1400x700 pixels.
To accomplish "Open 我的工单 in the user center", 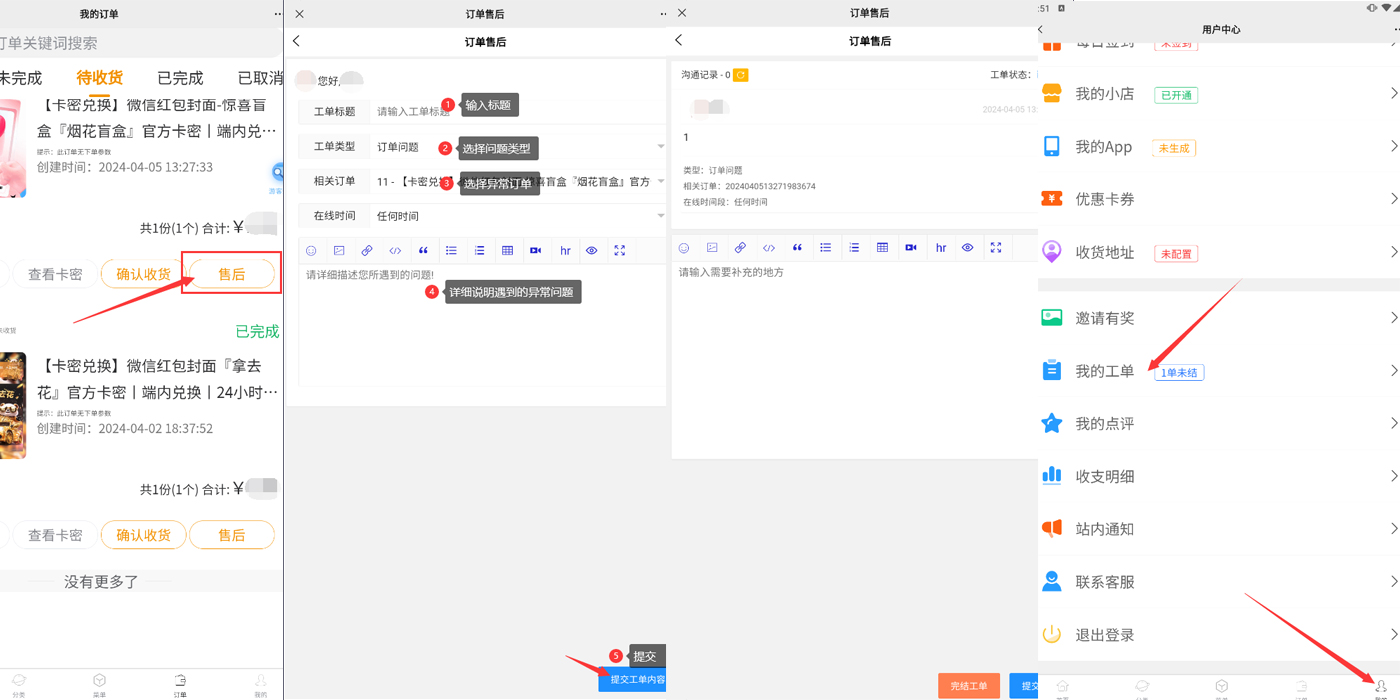I will pyautogui.click(x=1219, y=371).
